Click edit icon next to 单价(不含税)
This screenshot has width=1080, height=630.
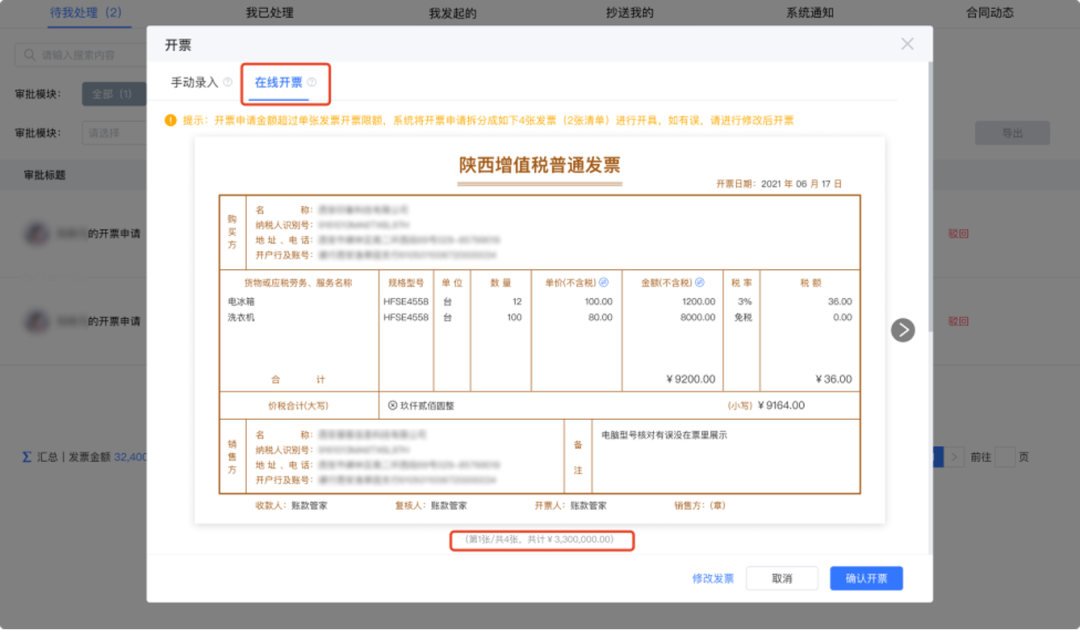(603, 283)
